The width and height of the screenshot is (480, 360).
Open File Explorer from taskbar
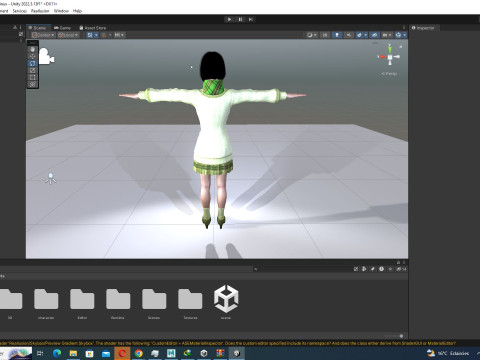[x=73, y=353]
